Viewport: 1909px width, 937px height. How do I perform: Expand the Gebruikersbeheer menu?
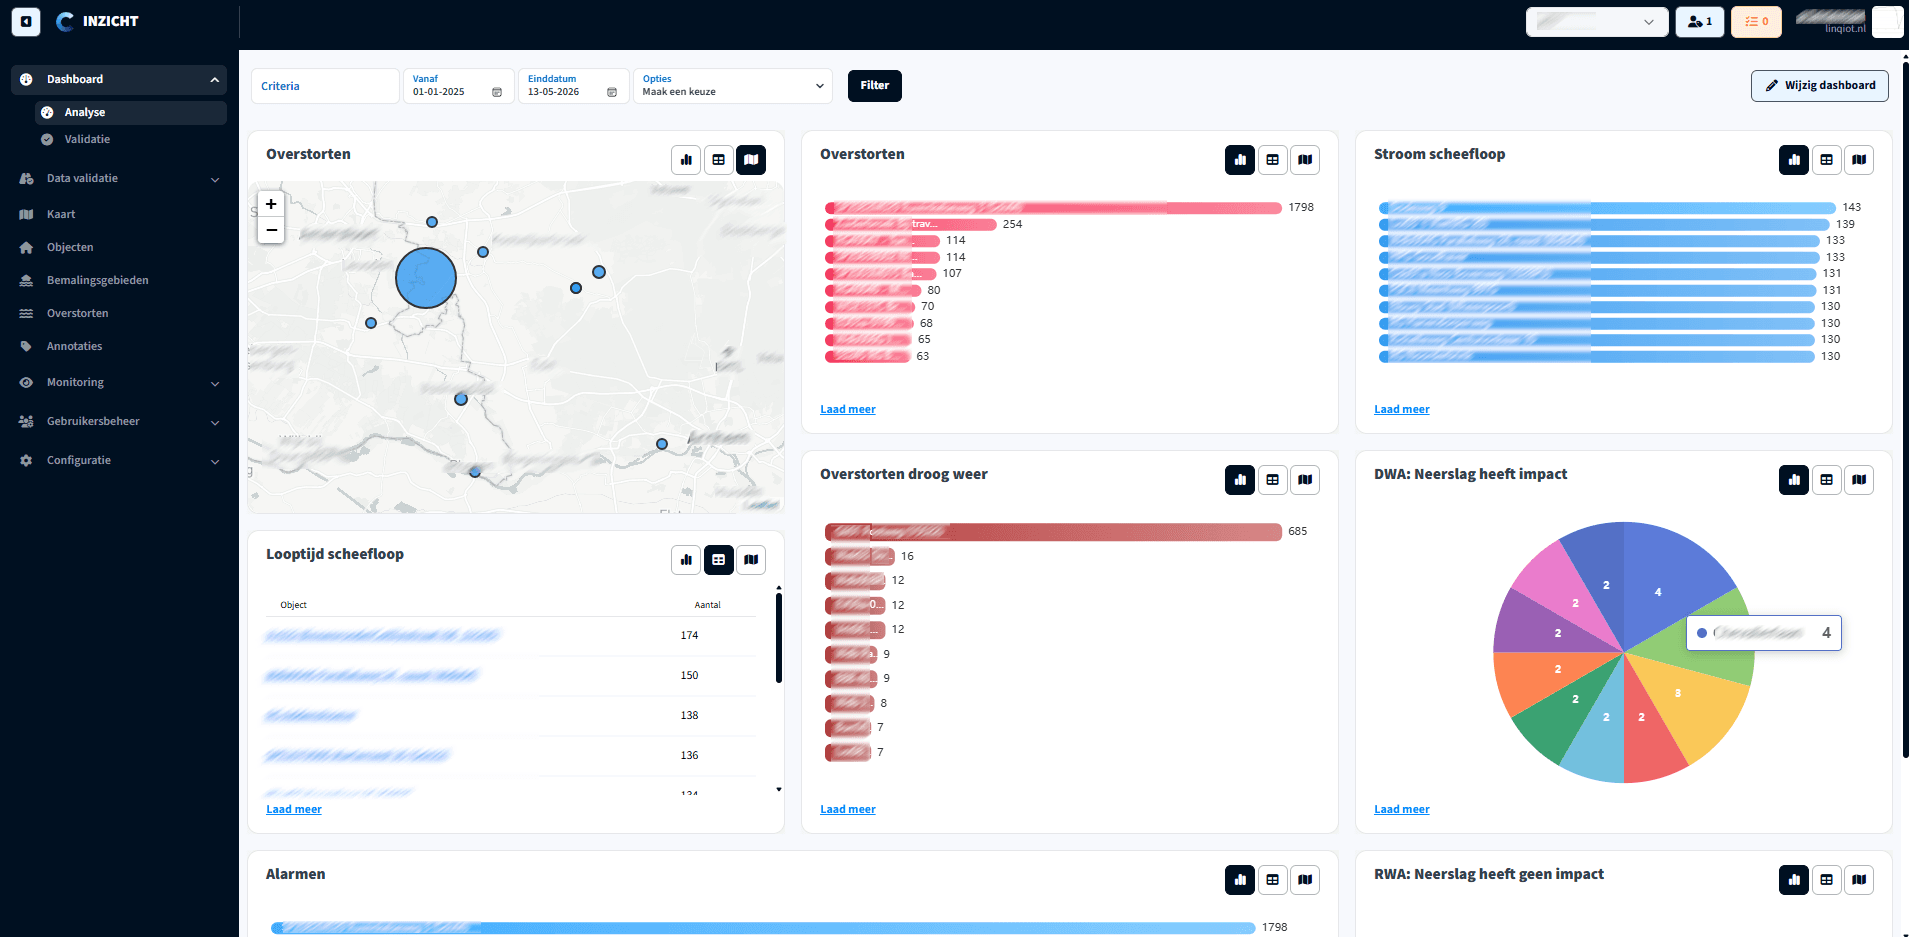119,422
